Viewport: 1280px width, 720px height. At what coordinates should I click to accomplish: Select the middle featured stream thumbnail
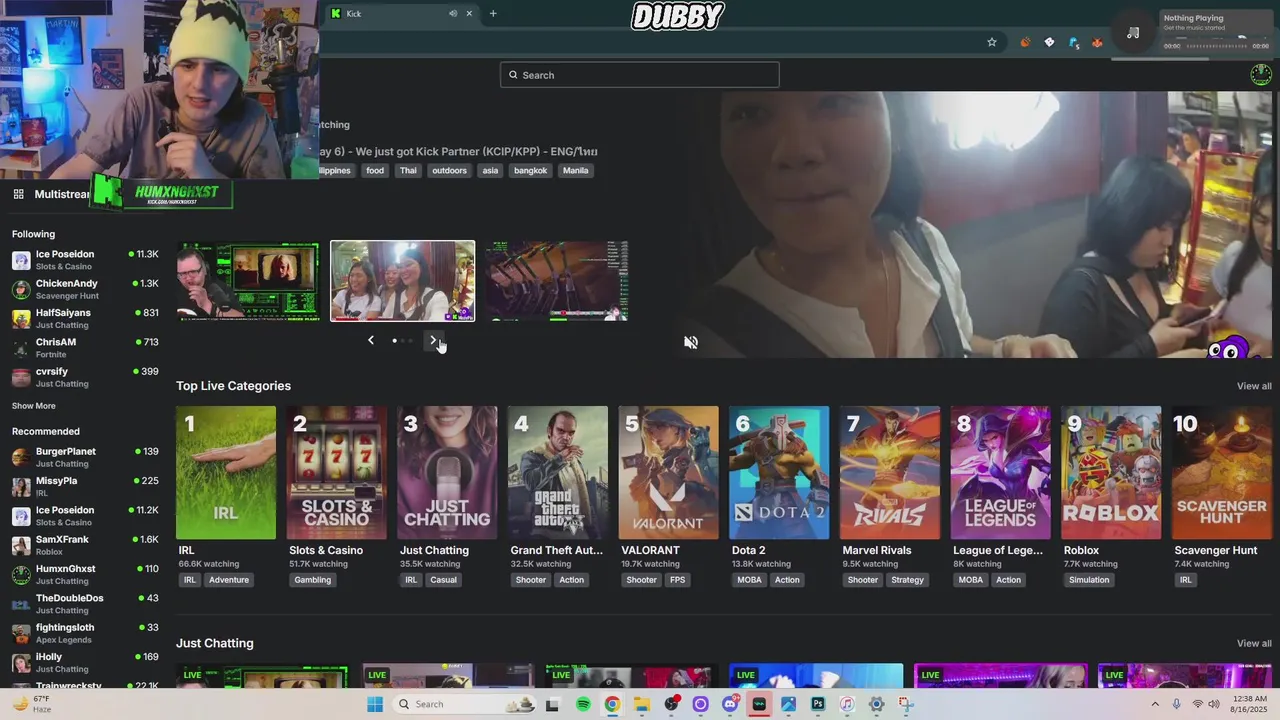click(x=403, y=281)
